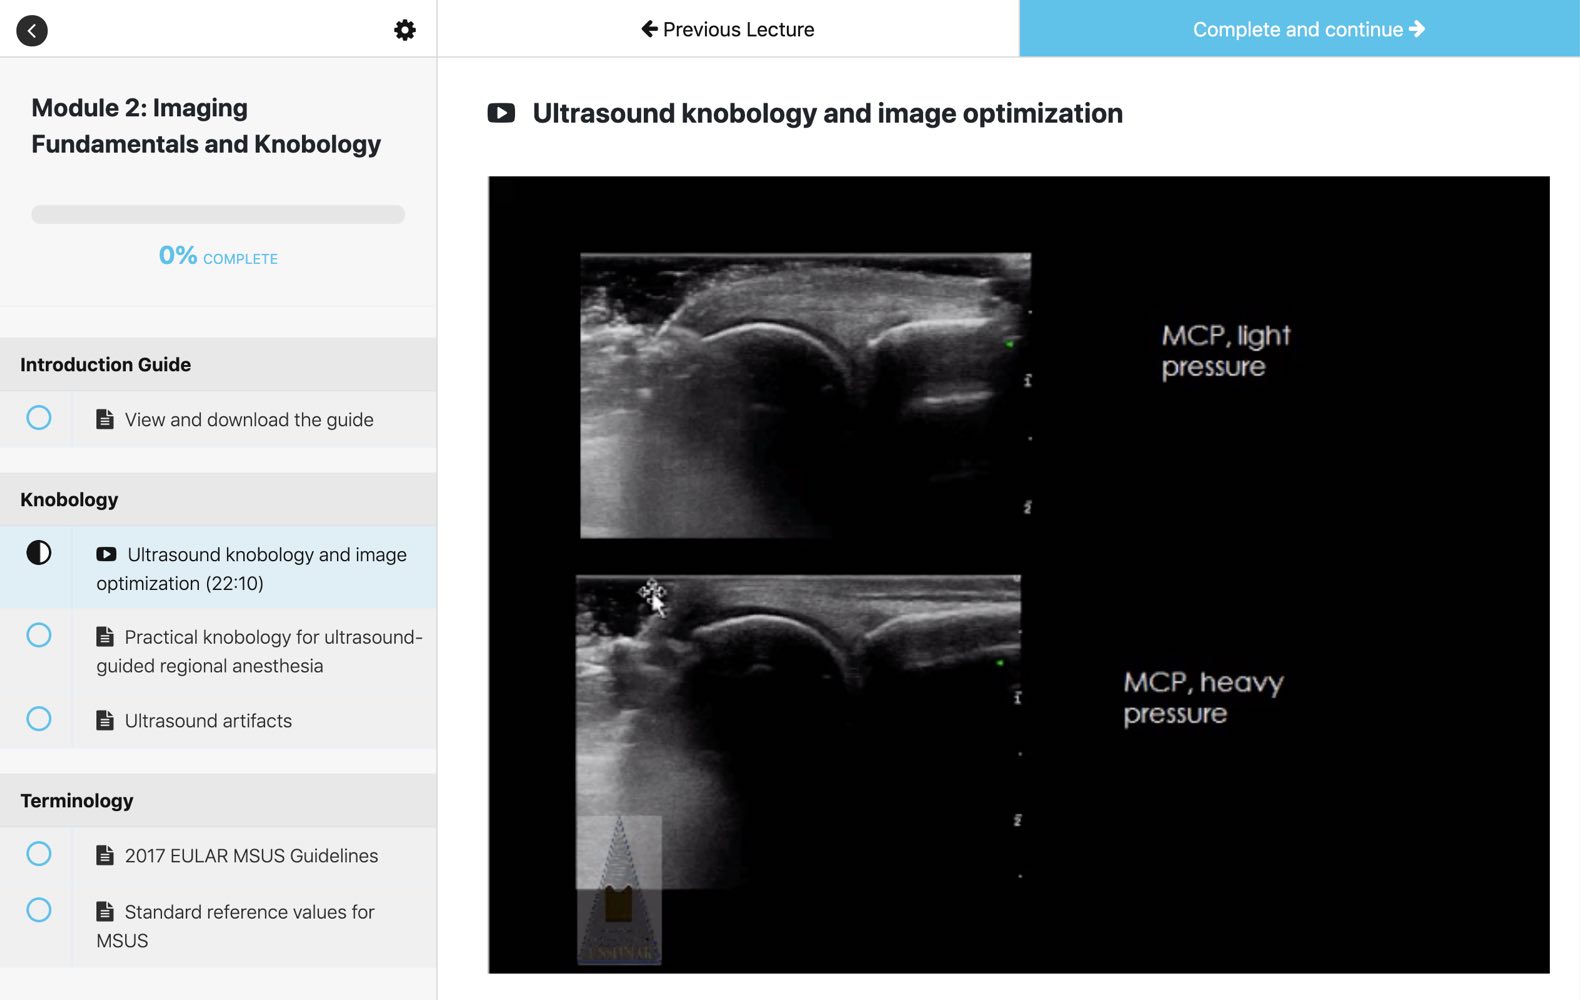Click the back arrow circle icon
Screen dimensions: 1580x1000
(x=32, y=30)
